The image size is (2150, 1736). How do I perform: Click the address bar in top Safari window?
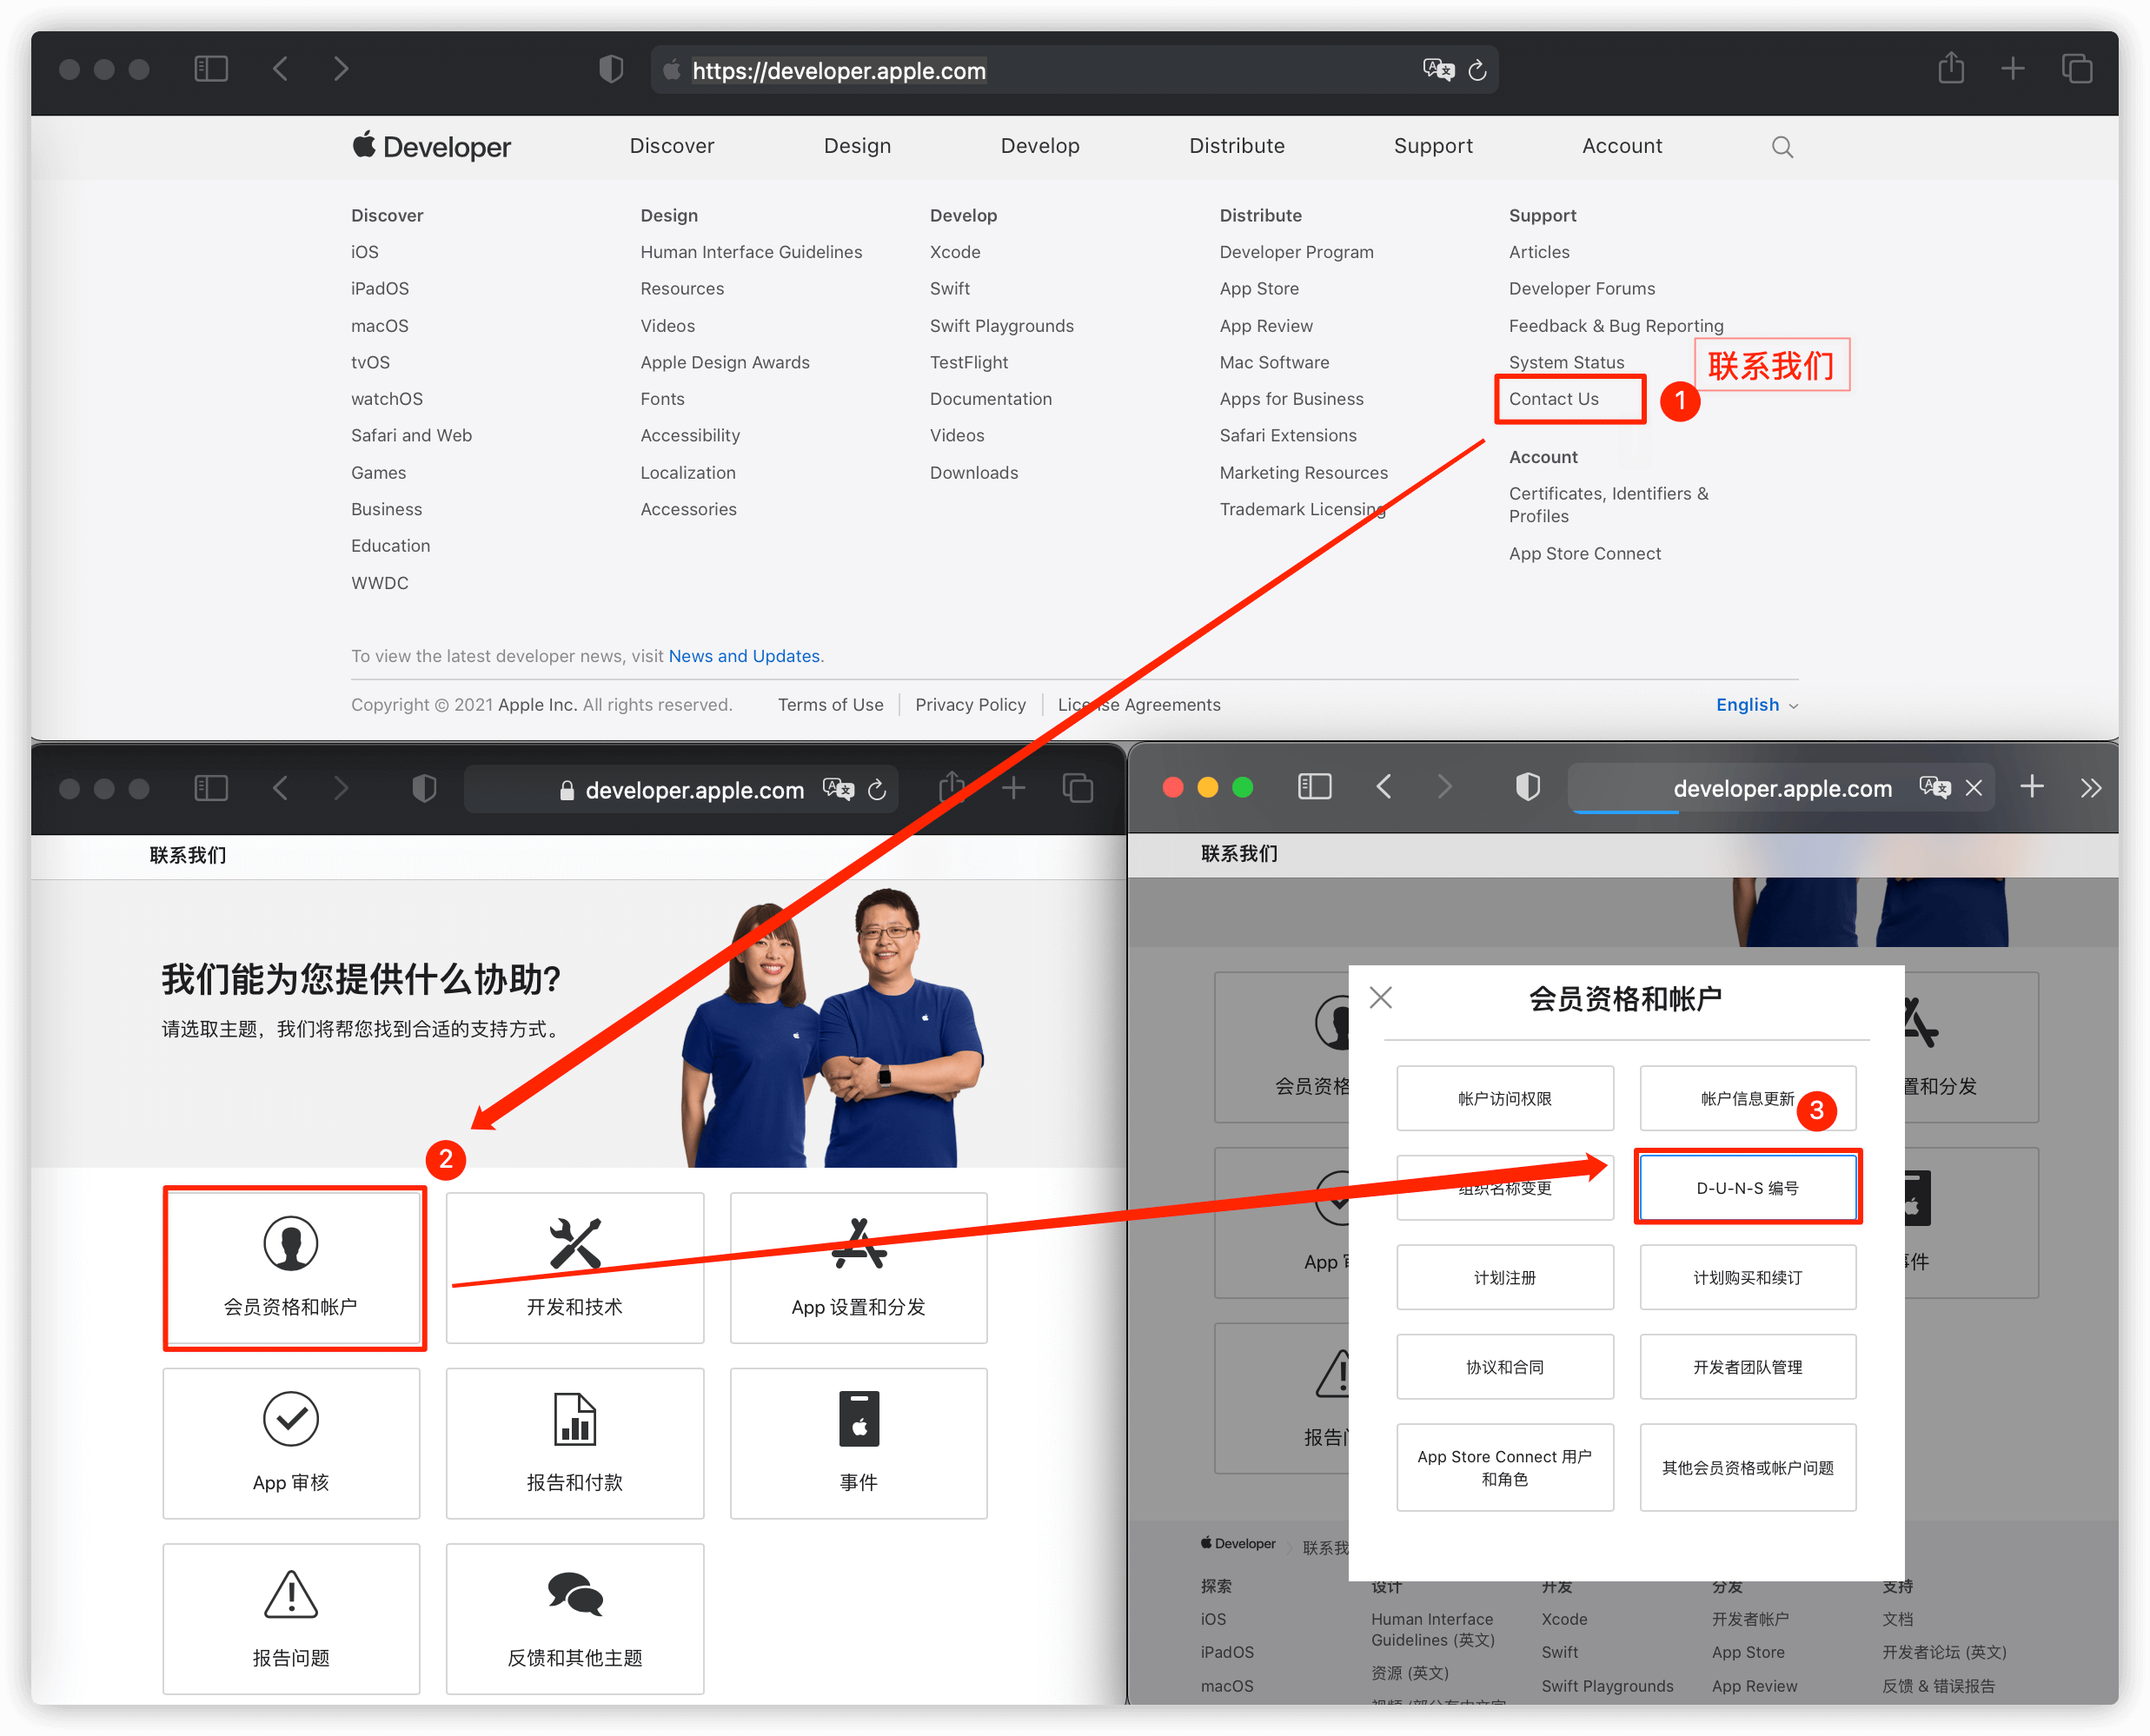tap(1073, 70)
